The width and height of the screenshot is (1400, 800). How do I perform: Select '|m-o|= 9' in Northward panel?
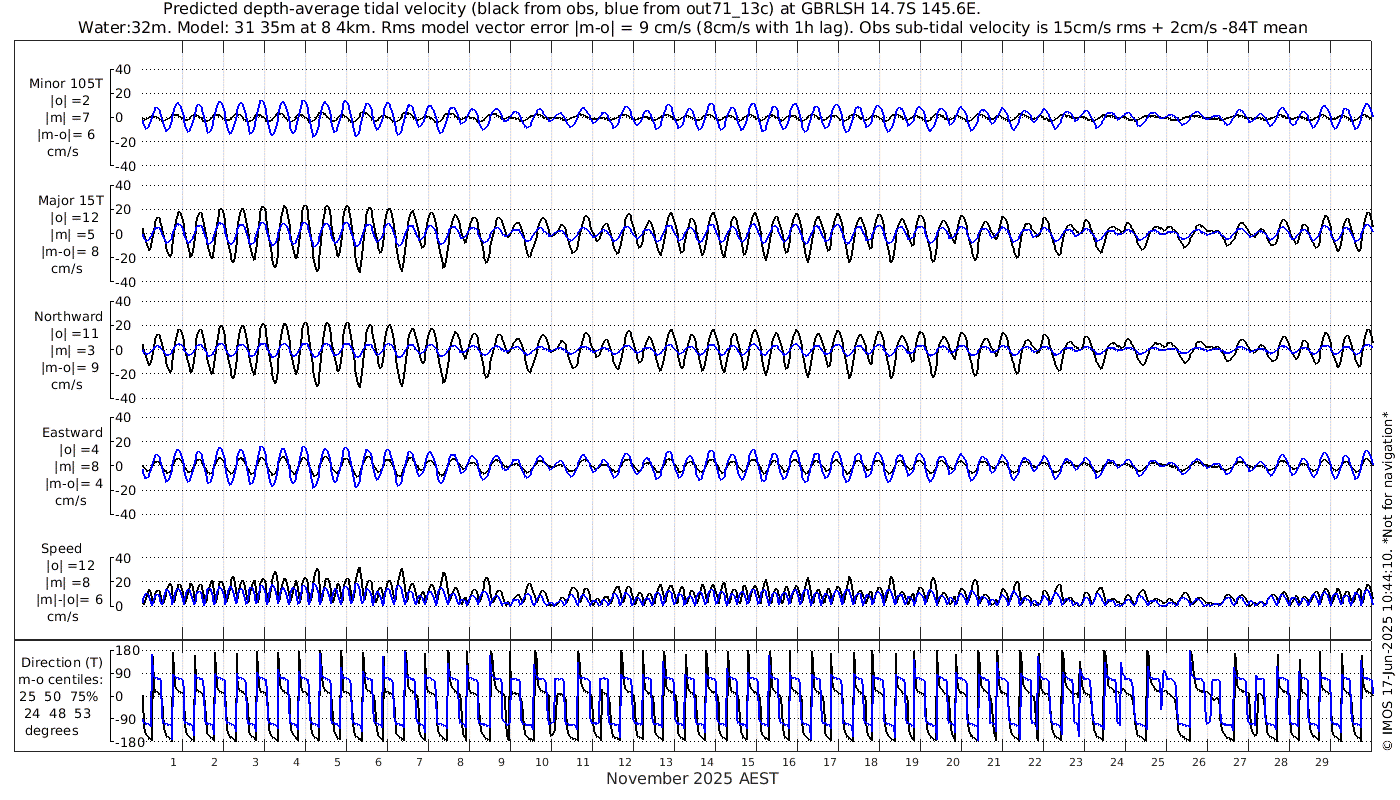pyautogui.click(x=70, y=367)
